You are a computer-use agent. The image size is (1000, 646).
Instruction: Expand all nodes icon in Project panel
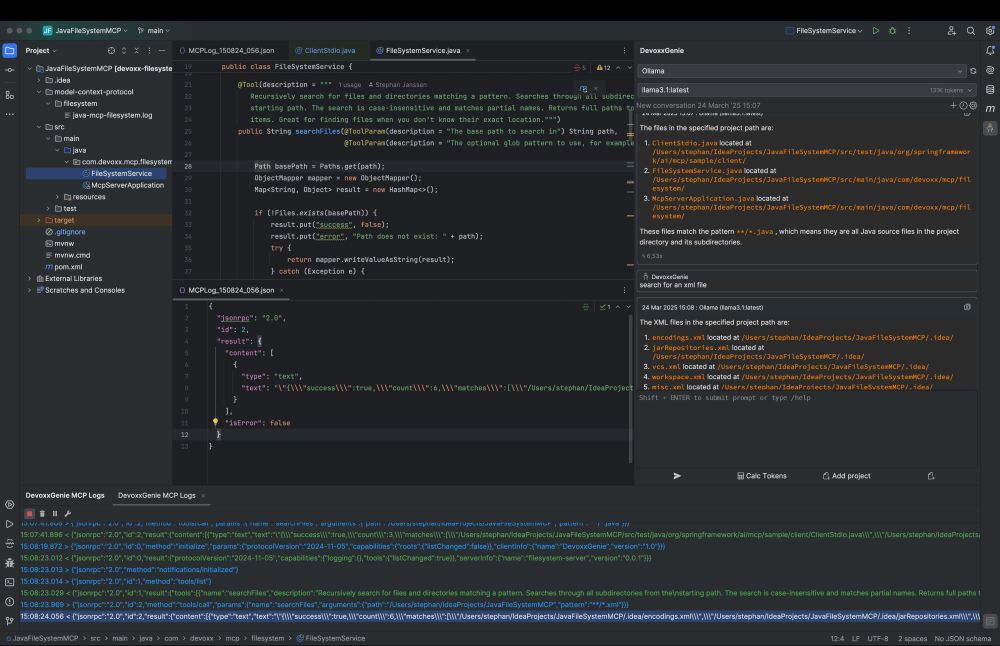124,50
